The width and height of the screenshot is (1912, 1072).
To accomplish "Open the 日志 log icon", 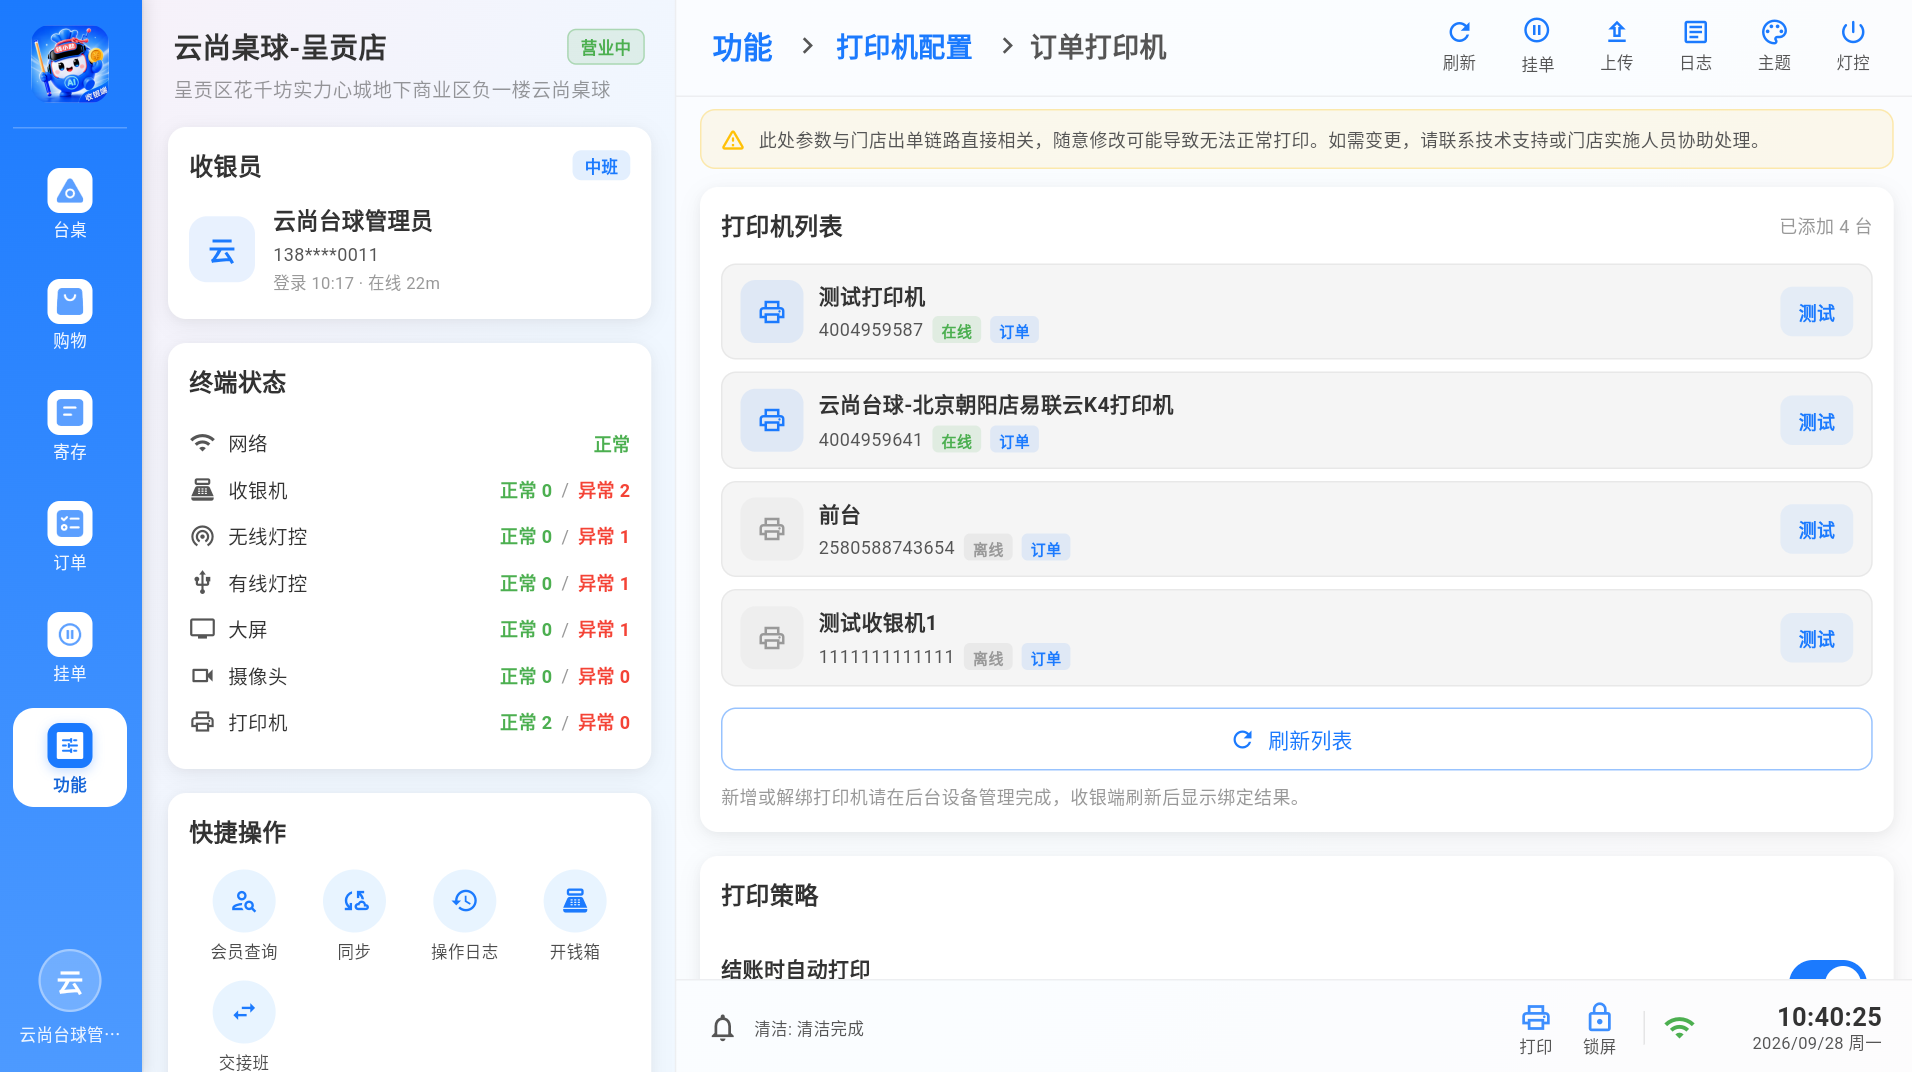I will pos(1695,46).
